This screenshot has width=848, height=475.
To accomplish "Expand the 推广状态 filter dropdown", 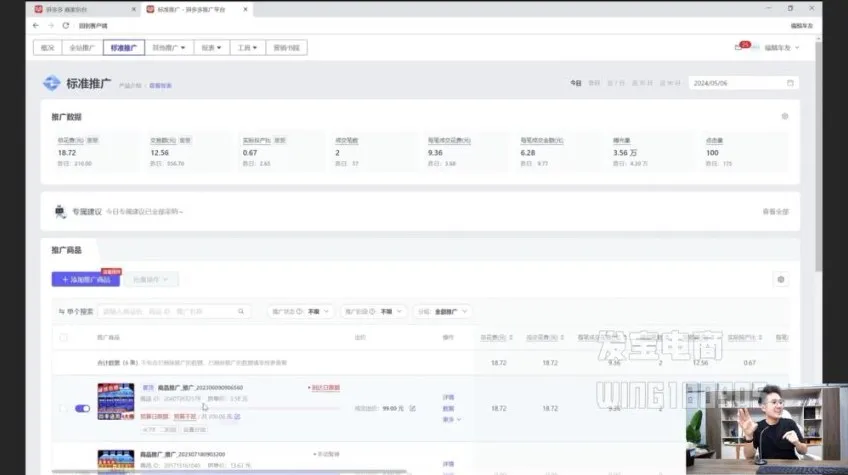I will point(300,312).
